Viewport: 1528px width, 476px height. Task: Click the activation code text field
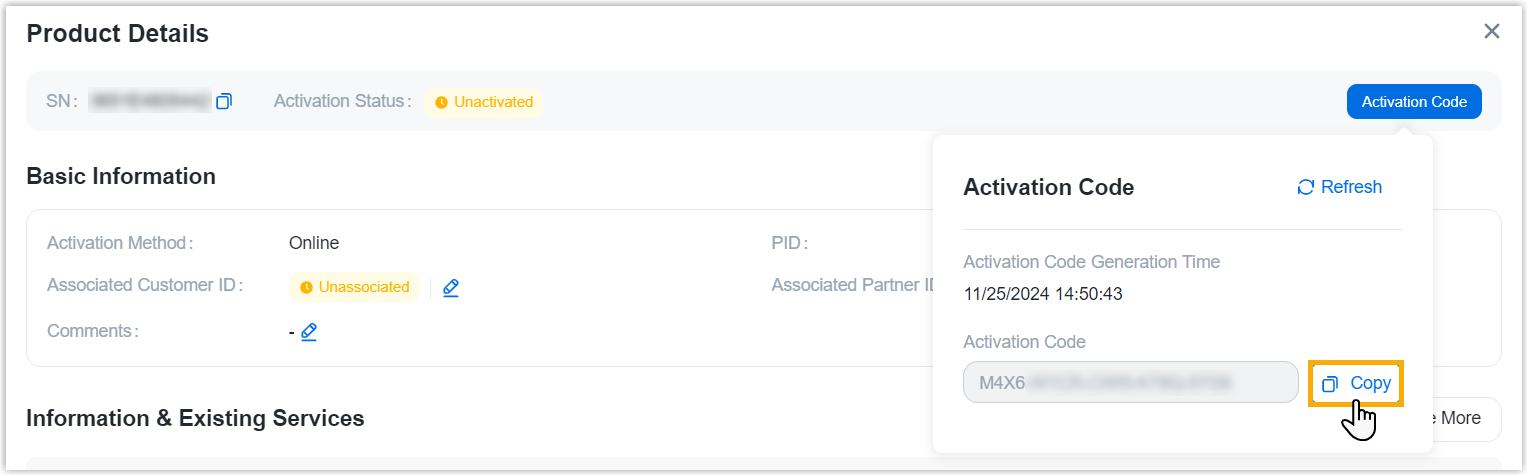pyautogui.click(x=1130, y=382)
